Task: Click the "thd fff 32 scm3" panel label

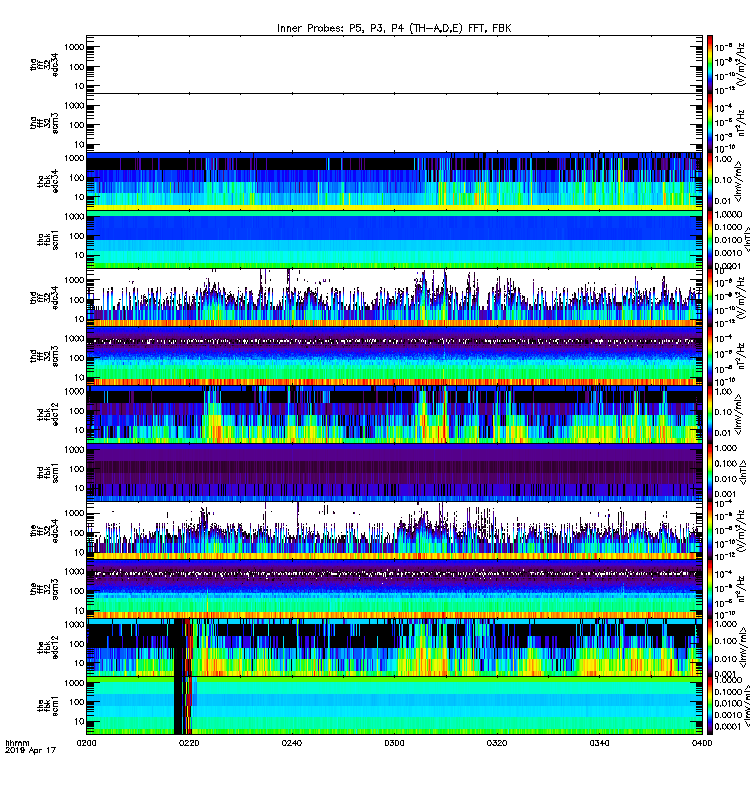Action: pos(44,356)
